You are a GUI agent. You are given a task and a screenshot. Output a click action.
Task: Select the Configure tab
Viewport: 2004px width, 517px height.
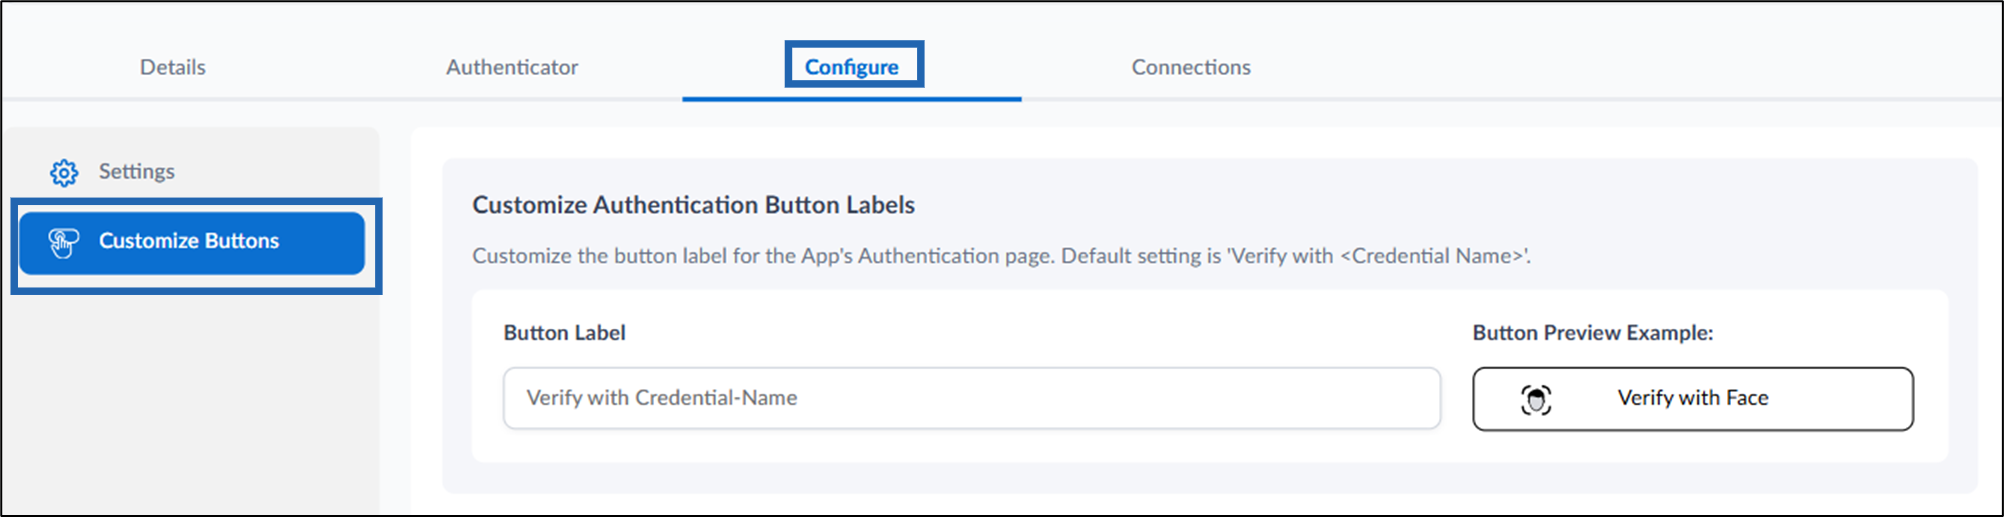pyautogui.click(x=852, y=67)
